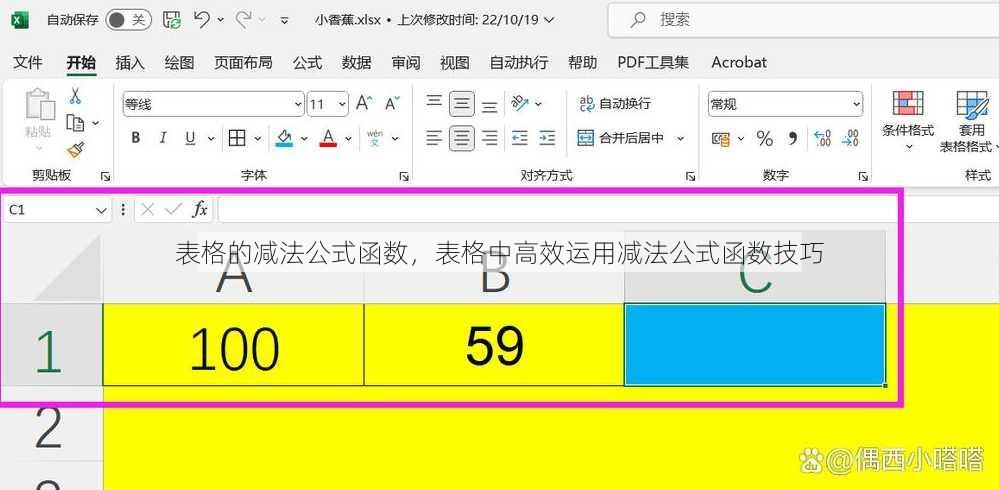This screenshot has width=999, height=490.
Task: Toggle Bold formatting
Action: [136, 138]
